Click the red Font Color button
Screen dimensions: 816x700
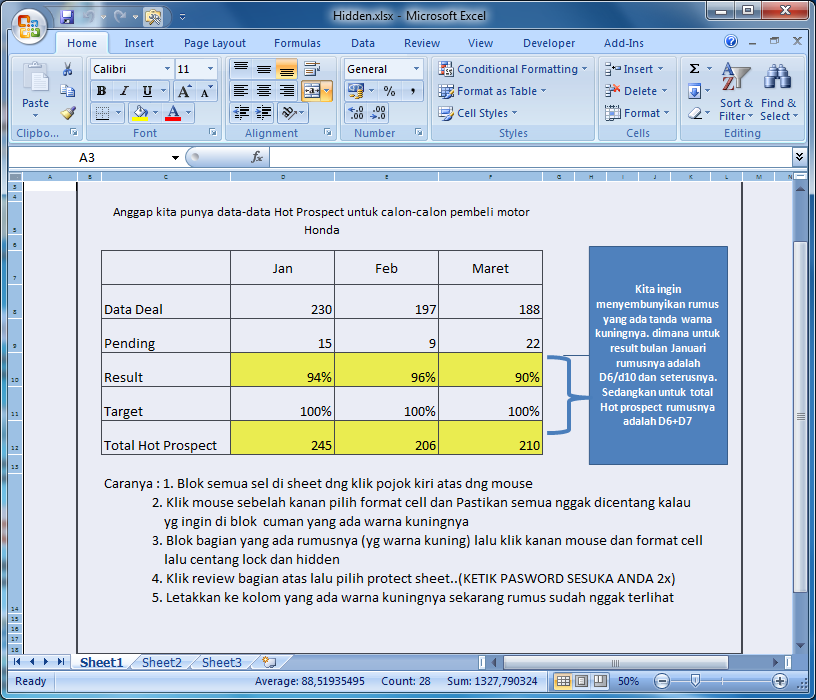(x=173, y=113)
